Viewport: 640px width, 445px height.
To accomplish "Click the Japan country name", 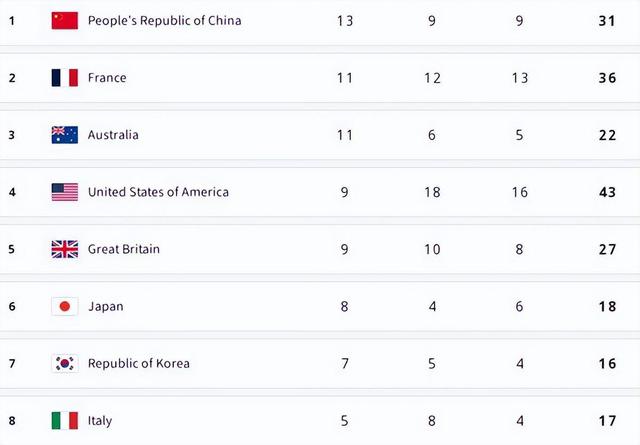I will [x=105, y=306].
